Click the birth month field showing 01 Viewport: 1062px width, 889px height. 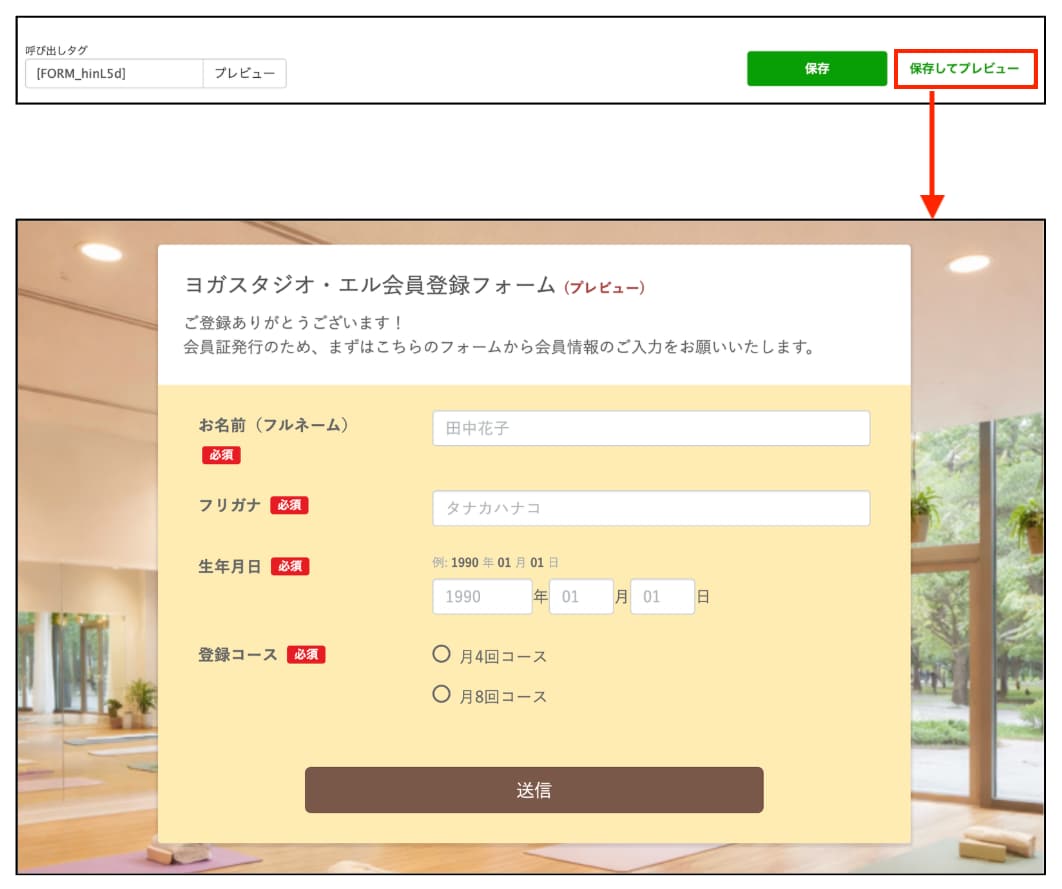582,597
